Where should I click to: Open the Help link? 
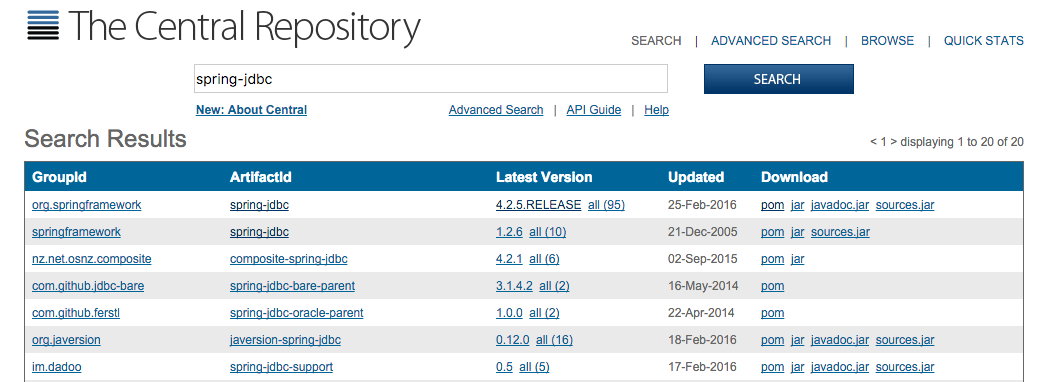pos(656,110)
